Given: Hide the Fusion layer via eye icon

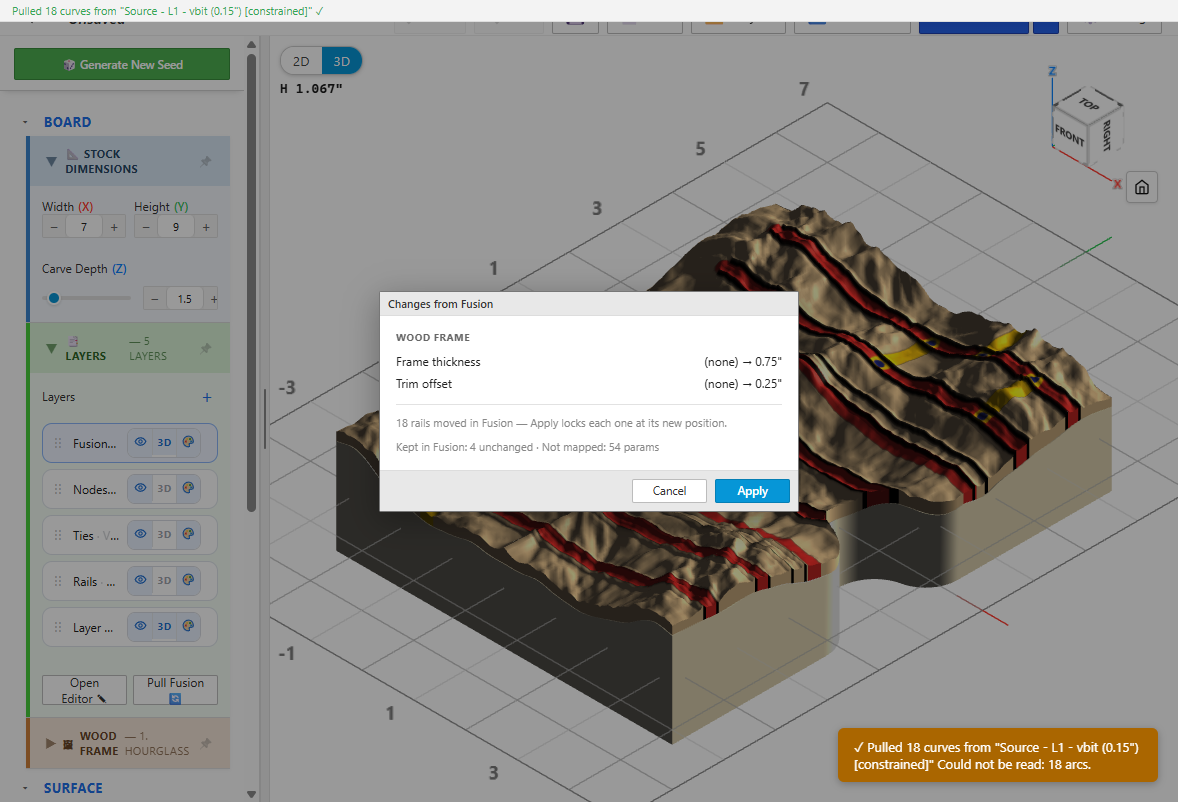Looking at the screenshot, I should (x=140, y=442).
